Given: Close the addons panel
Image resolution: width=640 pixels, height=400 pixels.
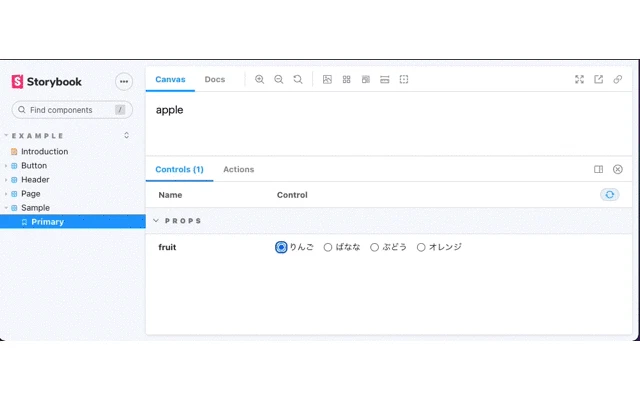Looking at the screenshot, I should pos(618,169).
